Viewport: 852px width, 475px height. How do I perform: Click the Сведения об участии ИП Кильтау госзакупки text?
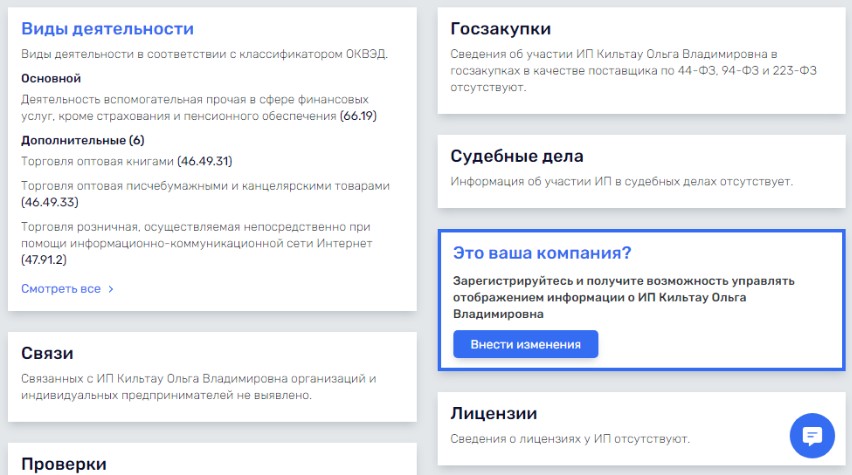pyautogui.click(x=634, y=71)
